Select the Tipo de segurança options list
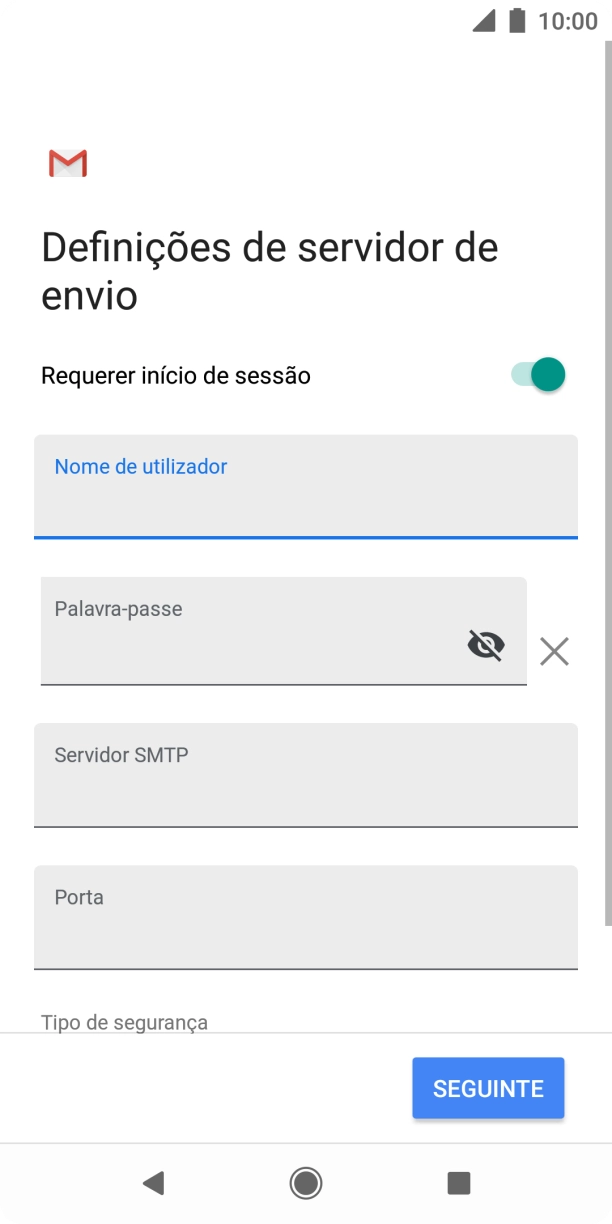Screen dimensions: 612x1224 coord(124,1022)
